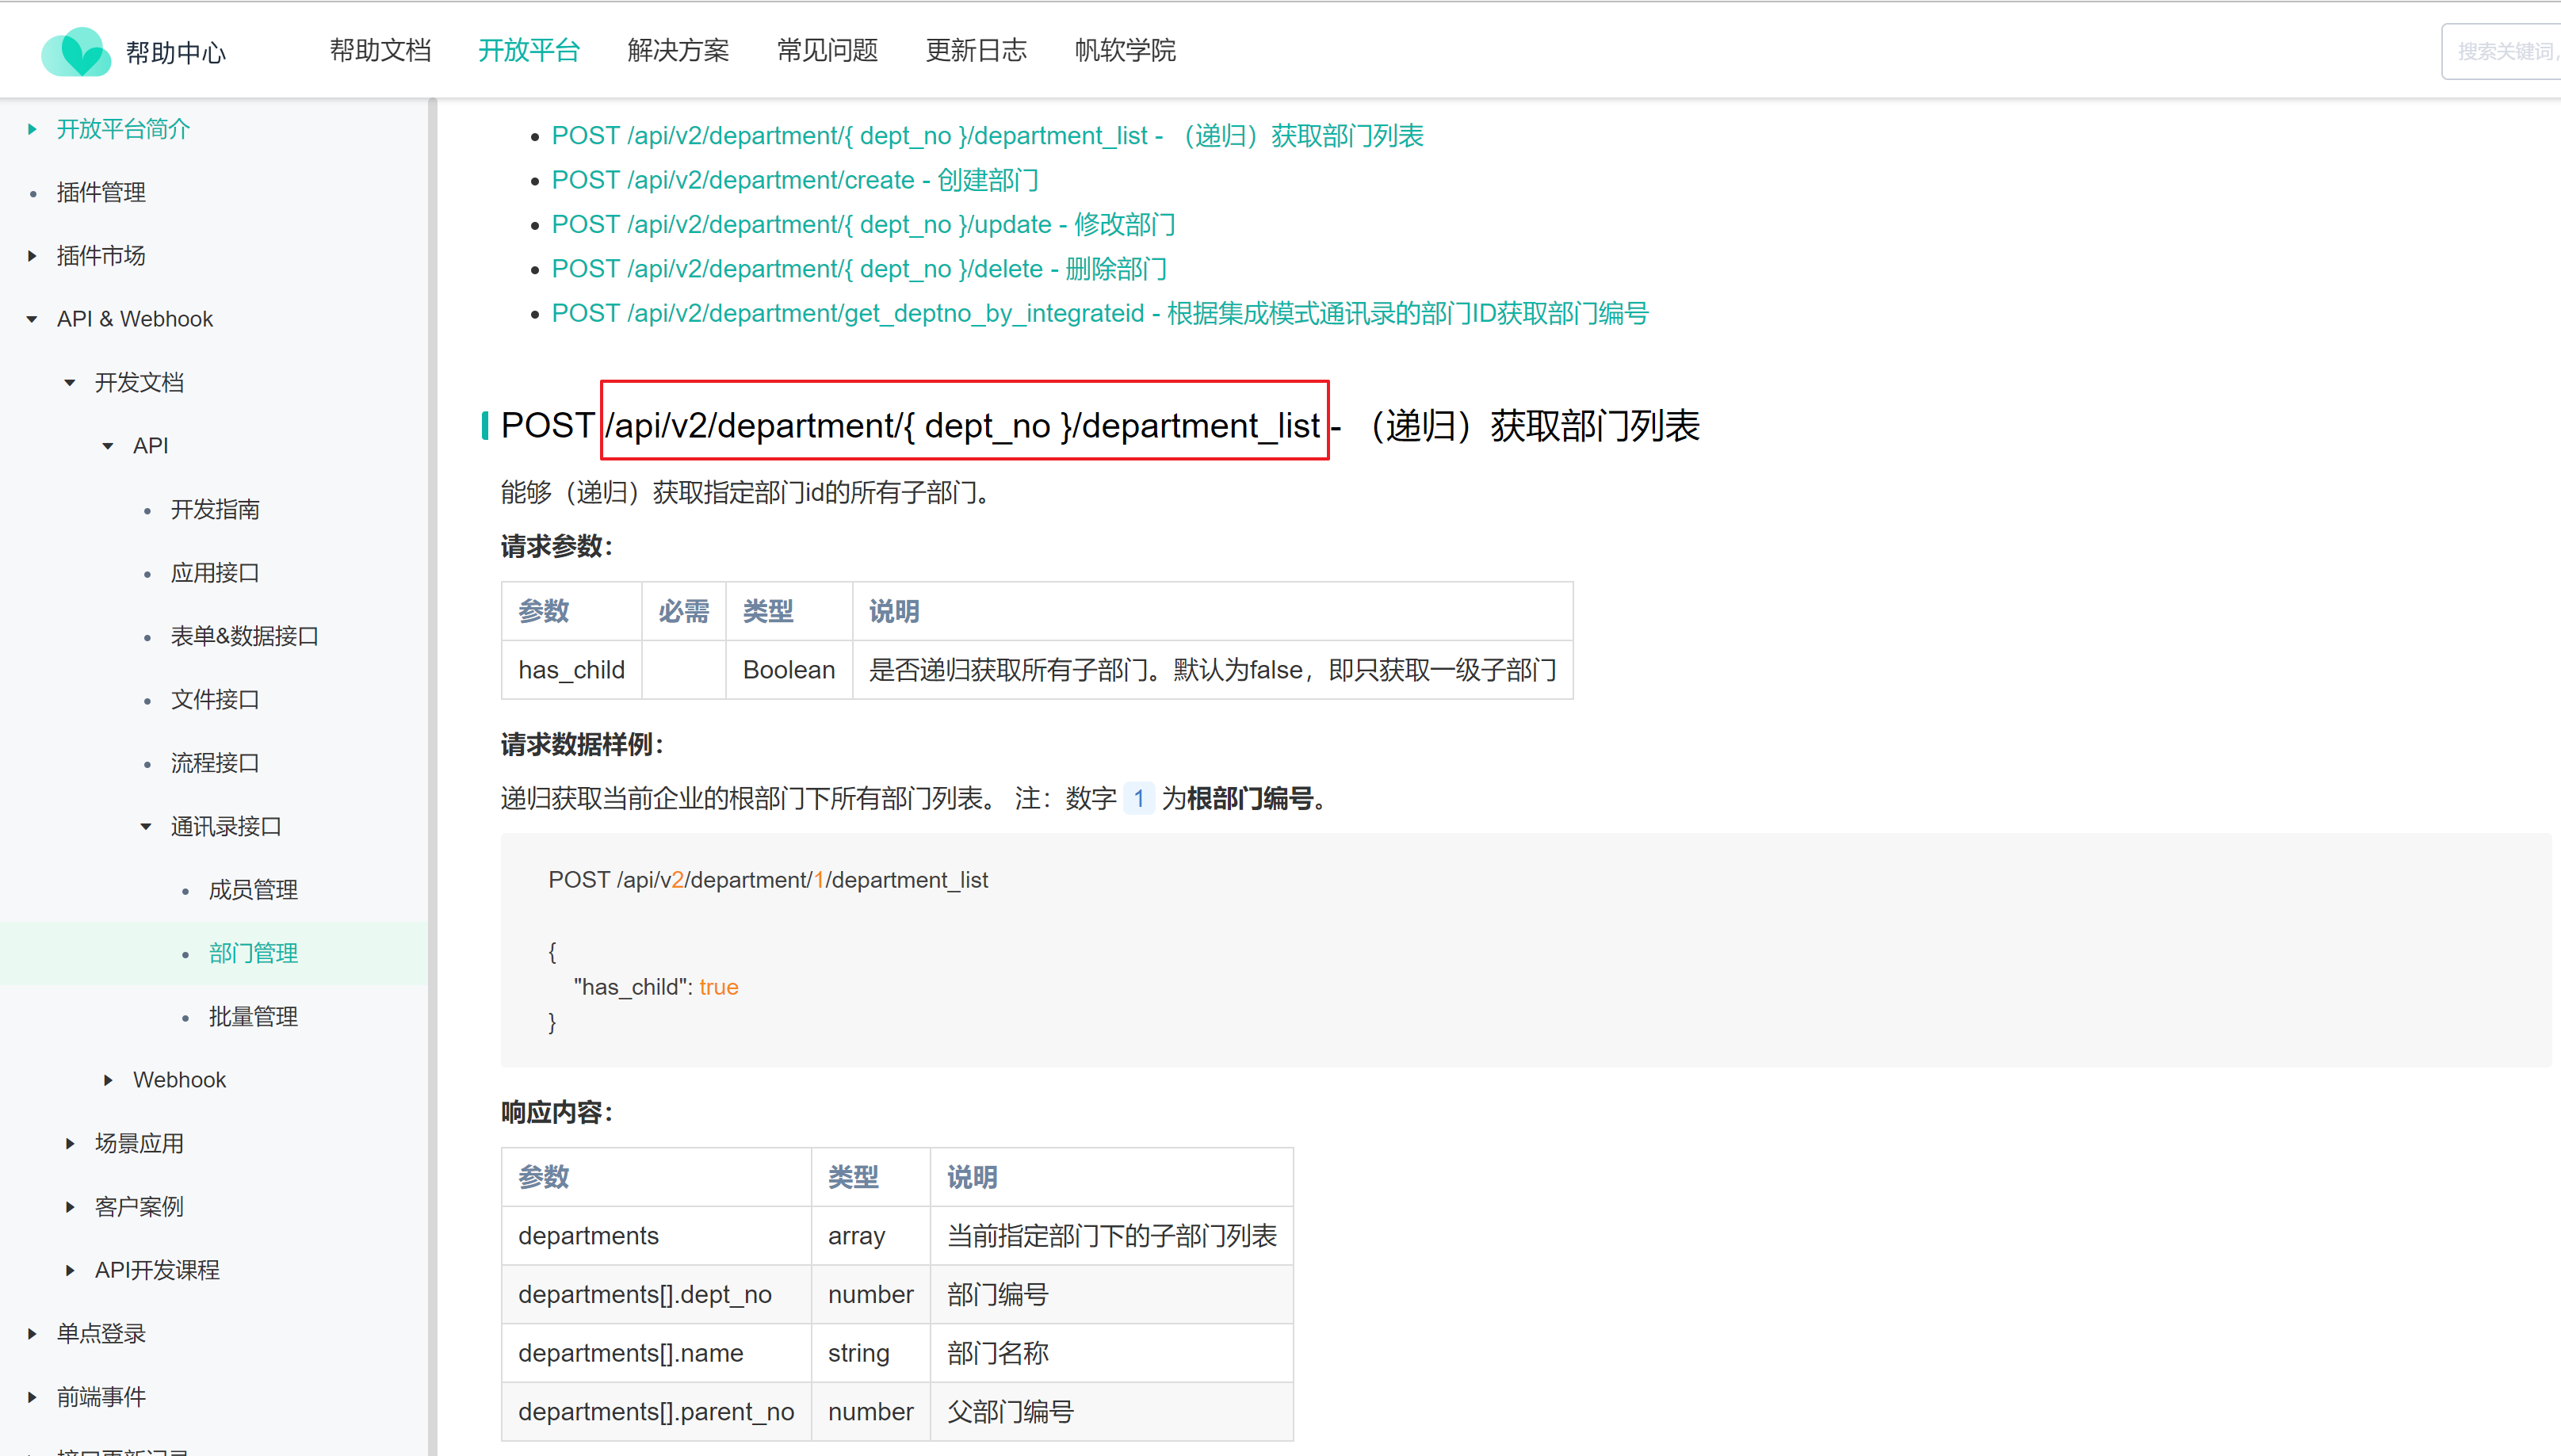Collapse the 通讯录接口 submenu arrow
Screen dimensions: 2561x1456
coord(146,827)
